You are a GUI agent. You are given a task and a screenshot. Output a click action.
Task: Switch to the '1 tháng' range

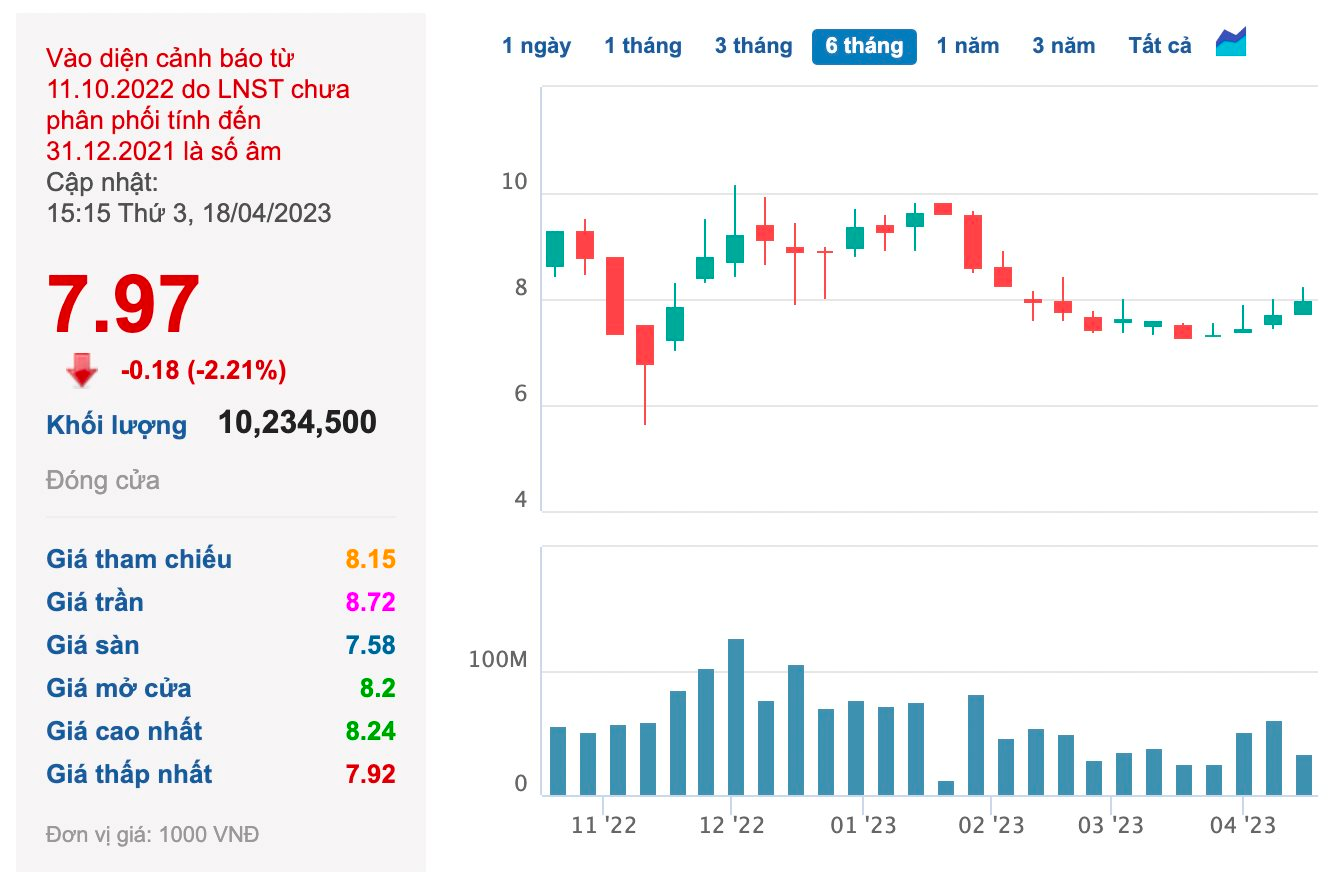coord(642,46)
